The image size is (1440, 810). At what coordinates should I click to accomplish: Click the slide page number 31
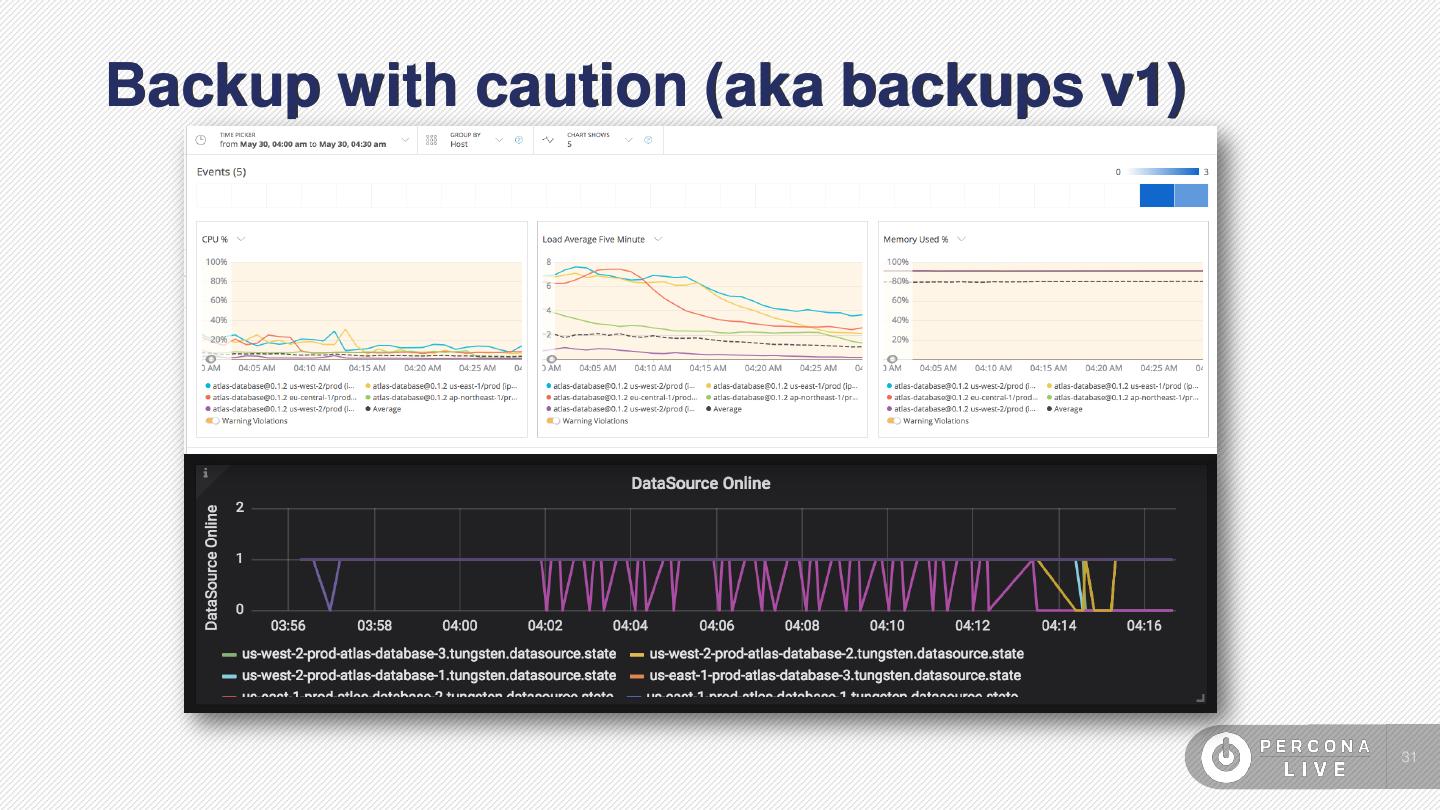1409,757
